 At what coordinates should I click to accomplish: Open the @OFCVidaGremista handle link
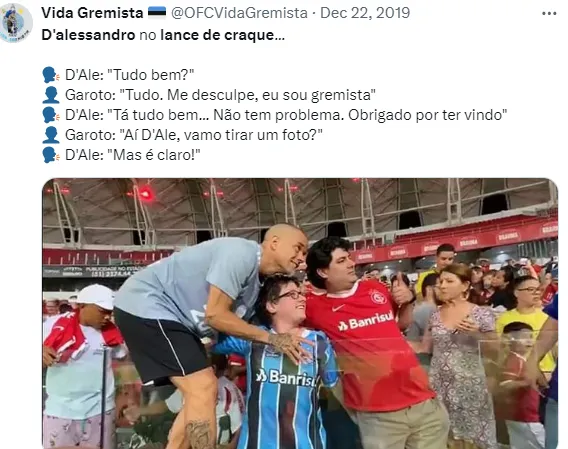pyautogui.click(x=239, y=13)
